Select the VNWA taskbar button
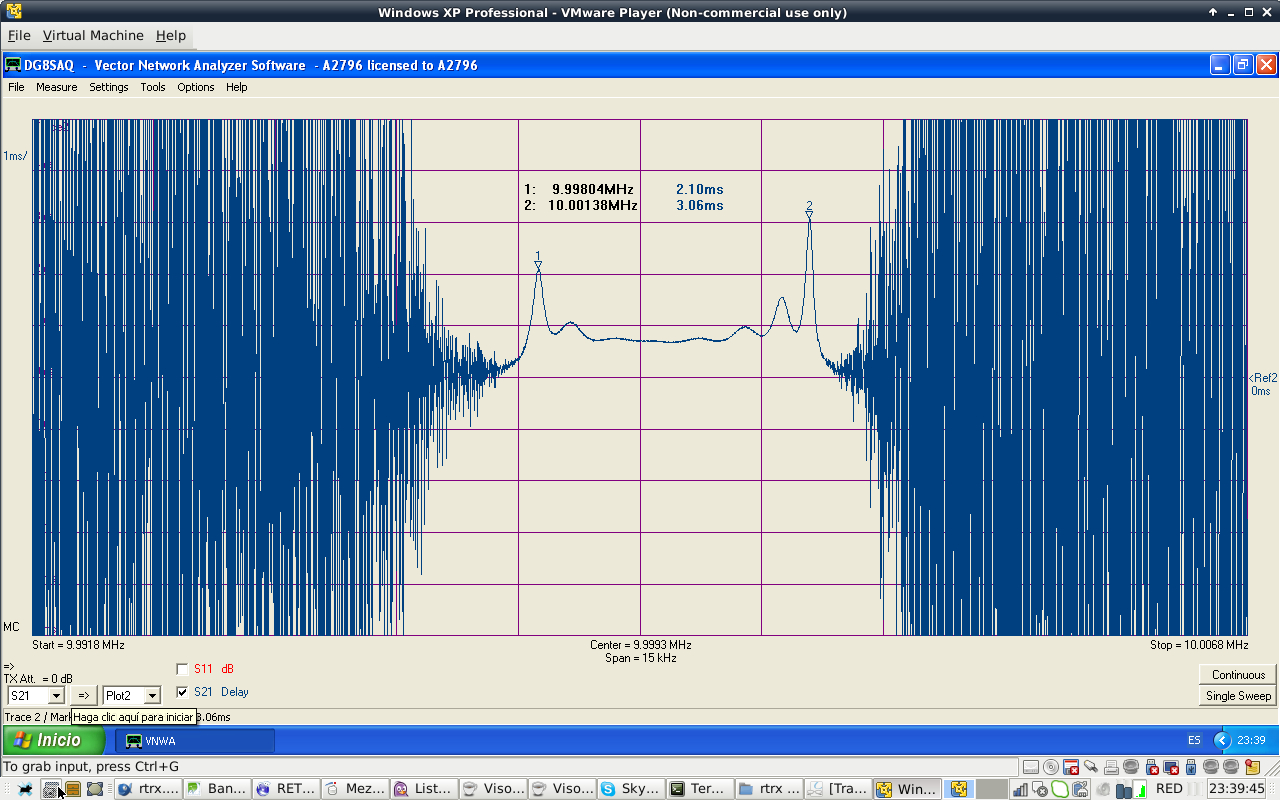This screenshot has width=1280, height=800. 195,741
